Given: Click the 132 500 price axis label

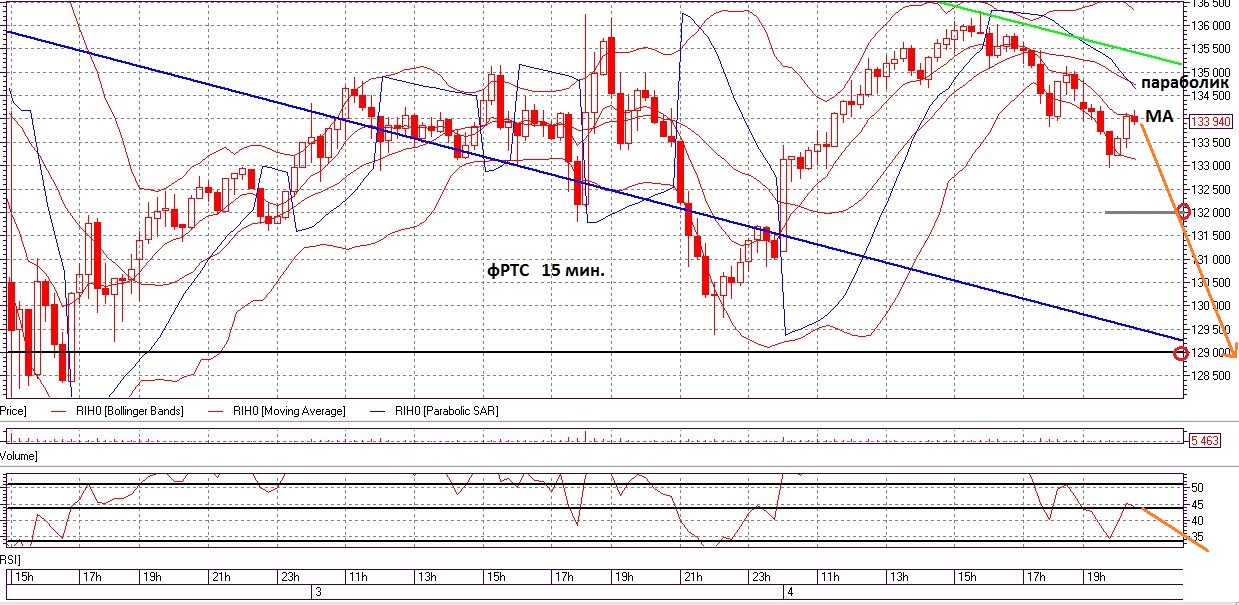Looking at the screenshot, I should pos(1211,189).
